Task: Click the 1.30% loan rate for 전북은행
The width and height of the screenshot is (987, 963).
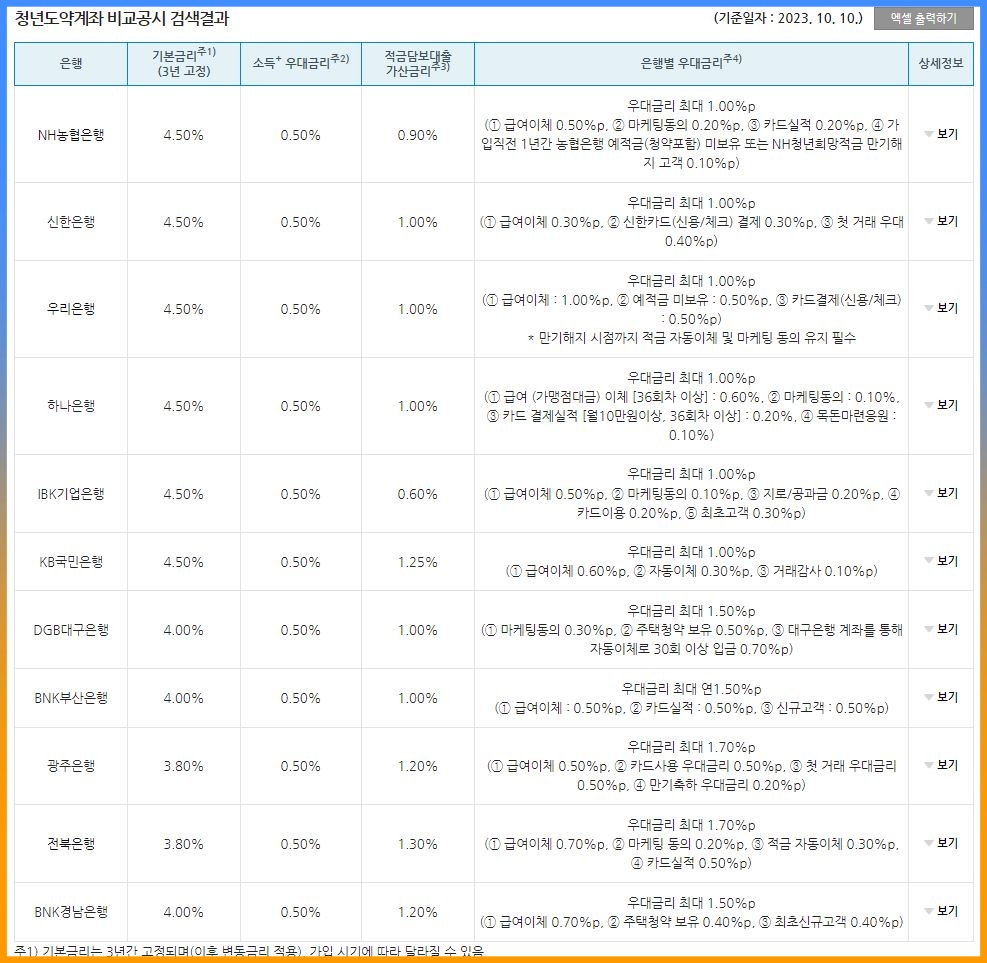Action: click(x=418, y=843)
